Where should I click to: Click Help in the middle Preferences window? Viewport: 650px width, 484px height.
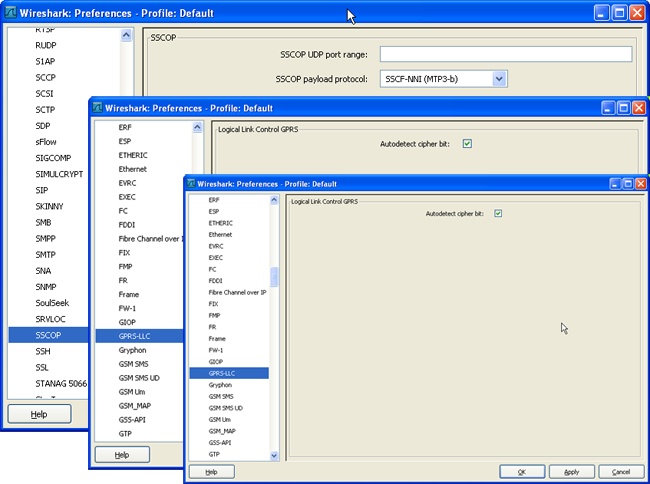click(122, 455)
